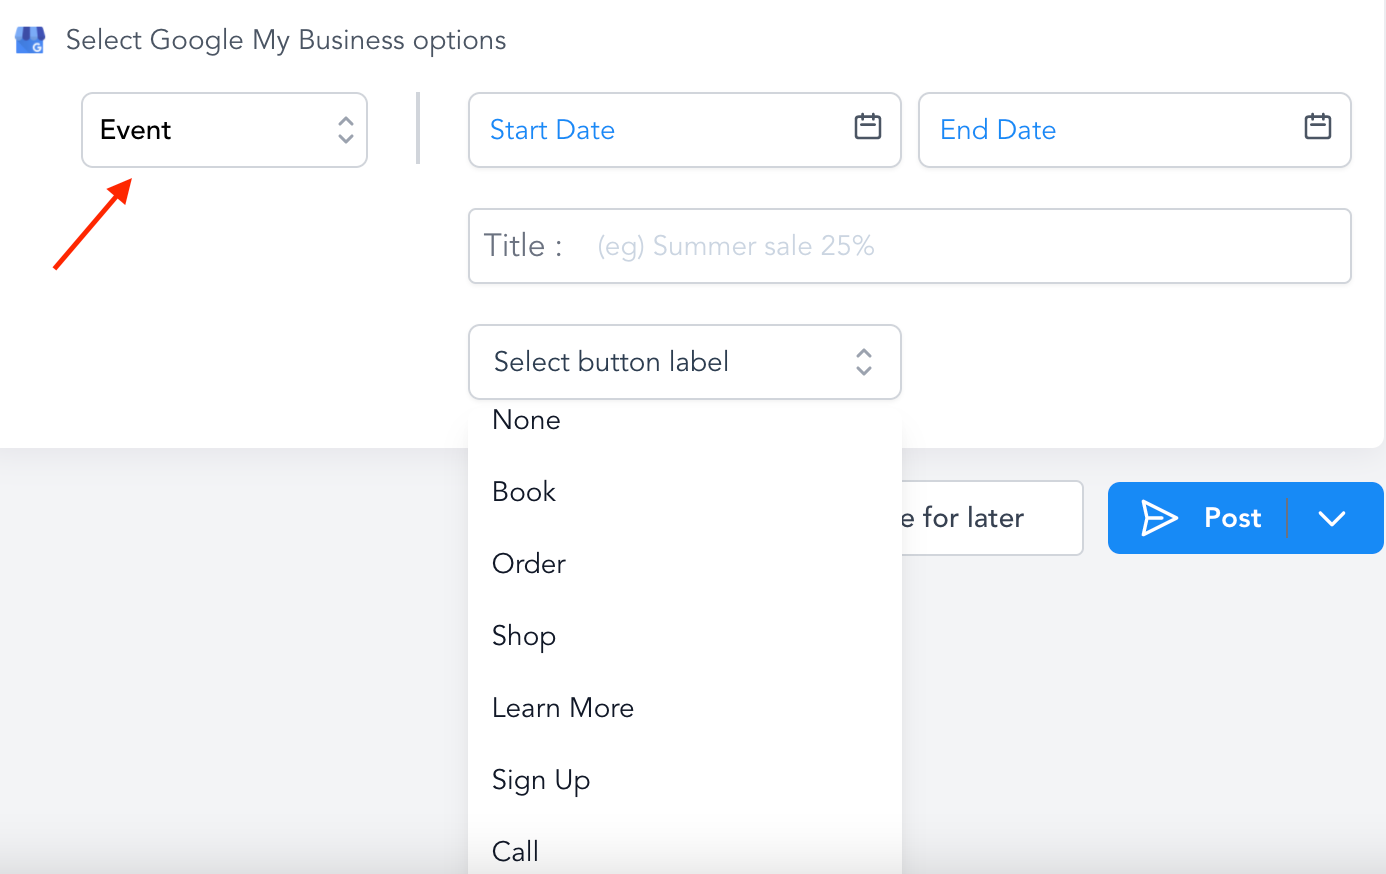1386x874 pixels.
Task: Focus the Title text input
Action: pos(960,246)
